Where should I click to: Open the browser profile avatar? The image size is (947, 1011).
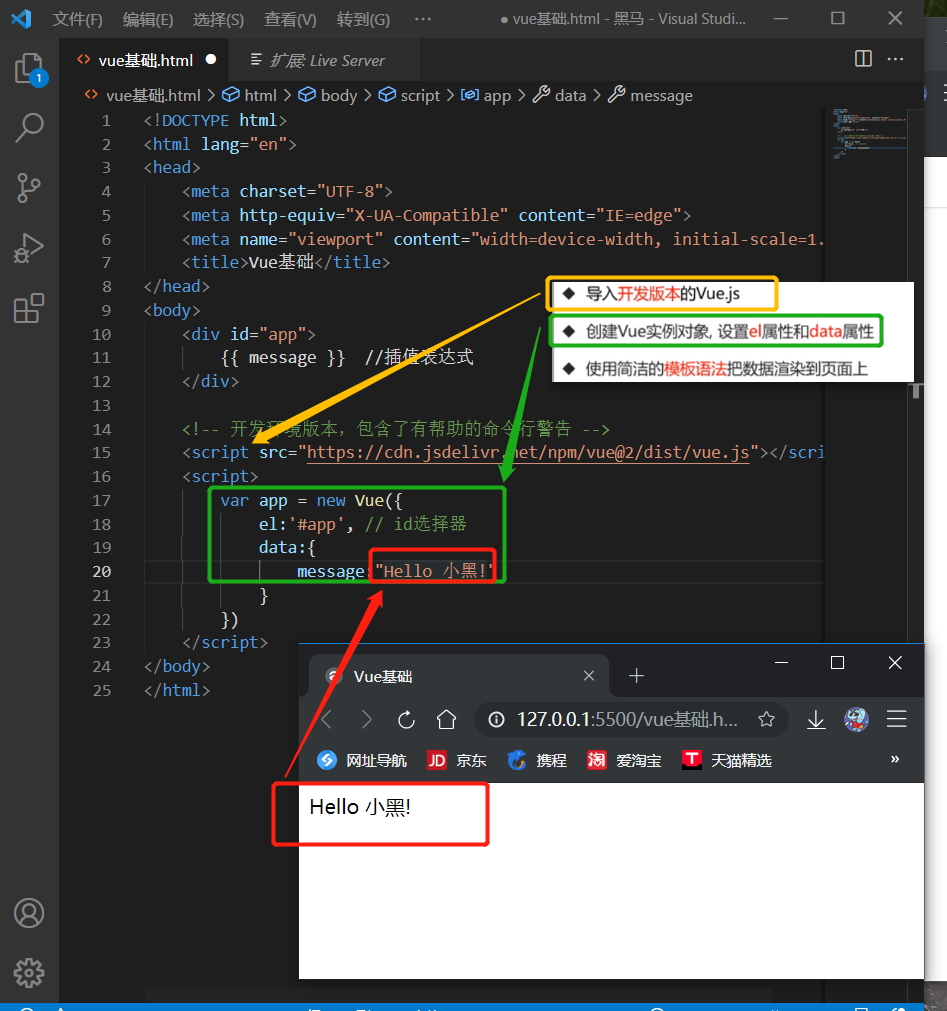[x=856, y=719]
